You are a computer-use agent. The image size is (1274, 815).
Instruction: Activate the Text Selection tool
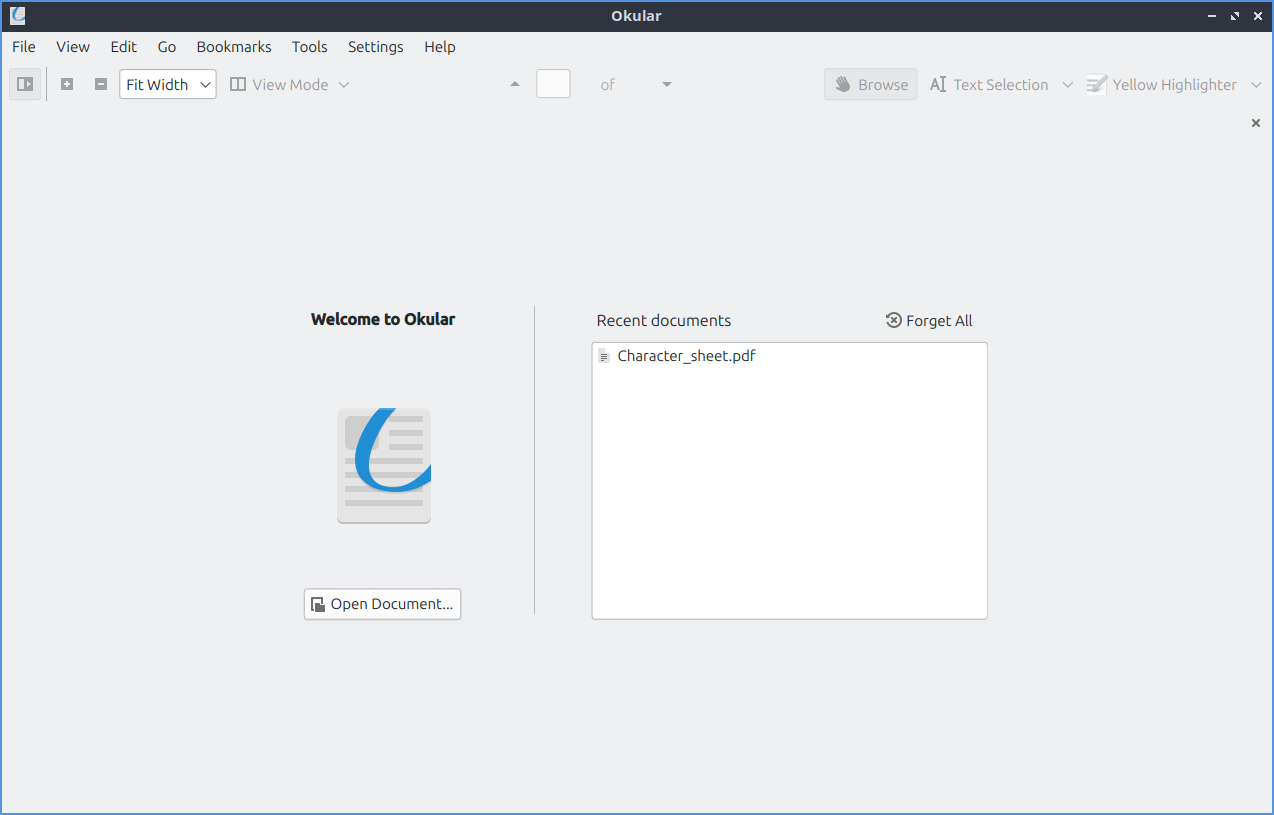tap(989, 85)
